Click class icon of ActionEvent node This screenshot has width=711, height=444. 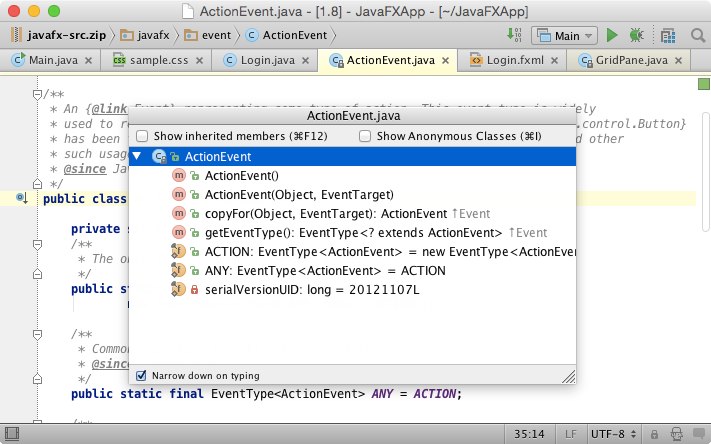(159, 156)
